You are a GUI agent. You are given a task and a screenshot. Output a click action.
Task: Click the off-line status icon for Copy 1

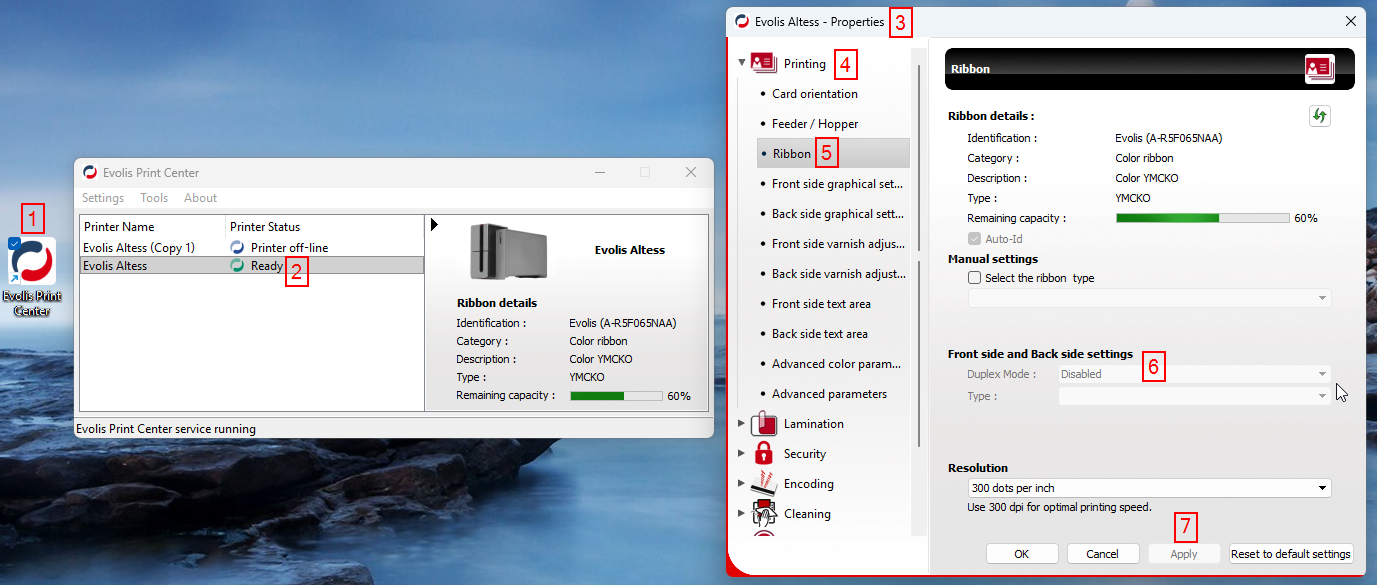pos(237,247)
